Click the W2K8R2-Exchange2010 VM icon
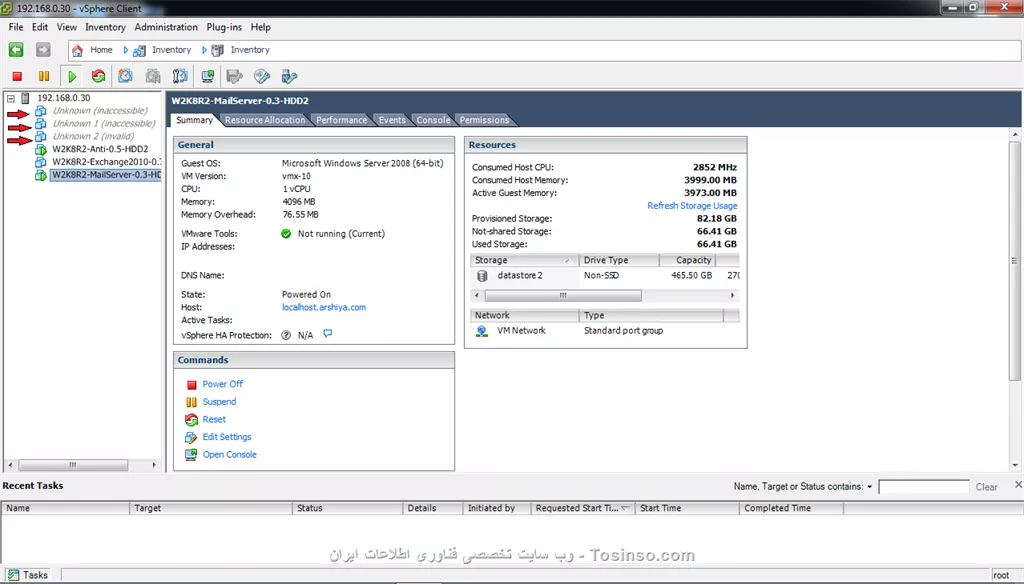 pyautogui.click(x=40, y=161)
